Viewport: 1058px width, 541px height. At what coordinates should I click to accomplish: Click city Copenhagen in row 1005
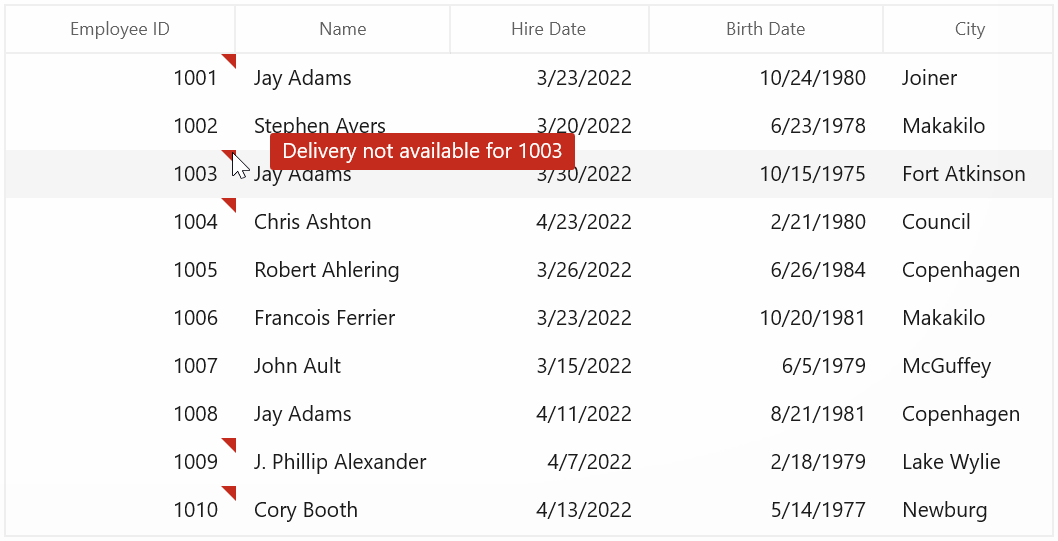point(961,270)
